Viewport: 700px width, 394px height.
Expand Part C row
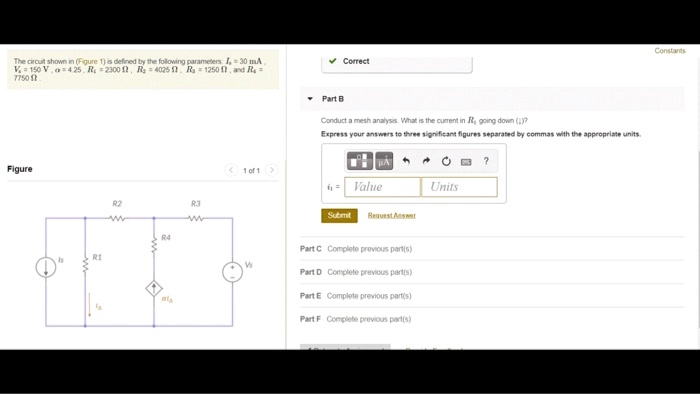point(492,249)
